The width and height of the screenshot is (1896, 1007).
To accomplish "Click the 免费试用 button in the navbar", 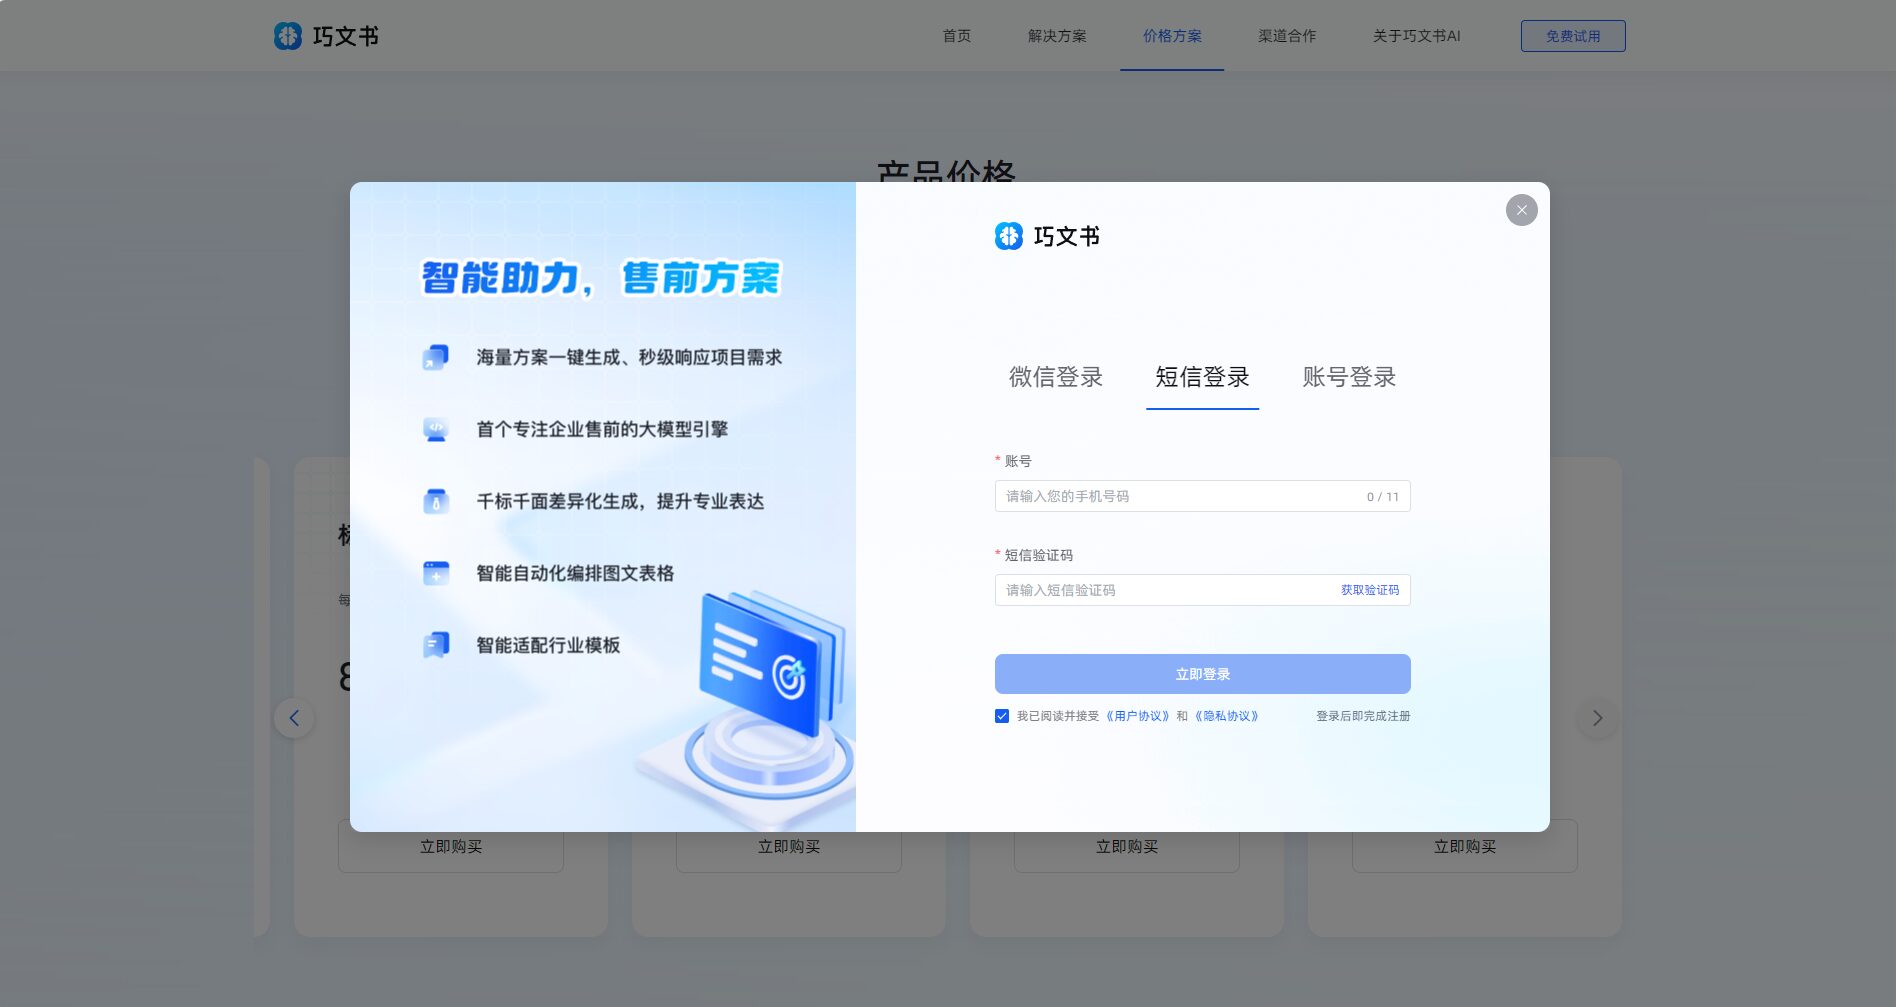I will [1573, 35].
